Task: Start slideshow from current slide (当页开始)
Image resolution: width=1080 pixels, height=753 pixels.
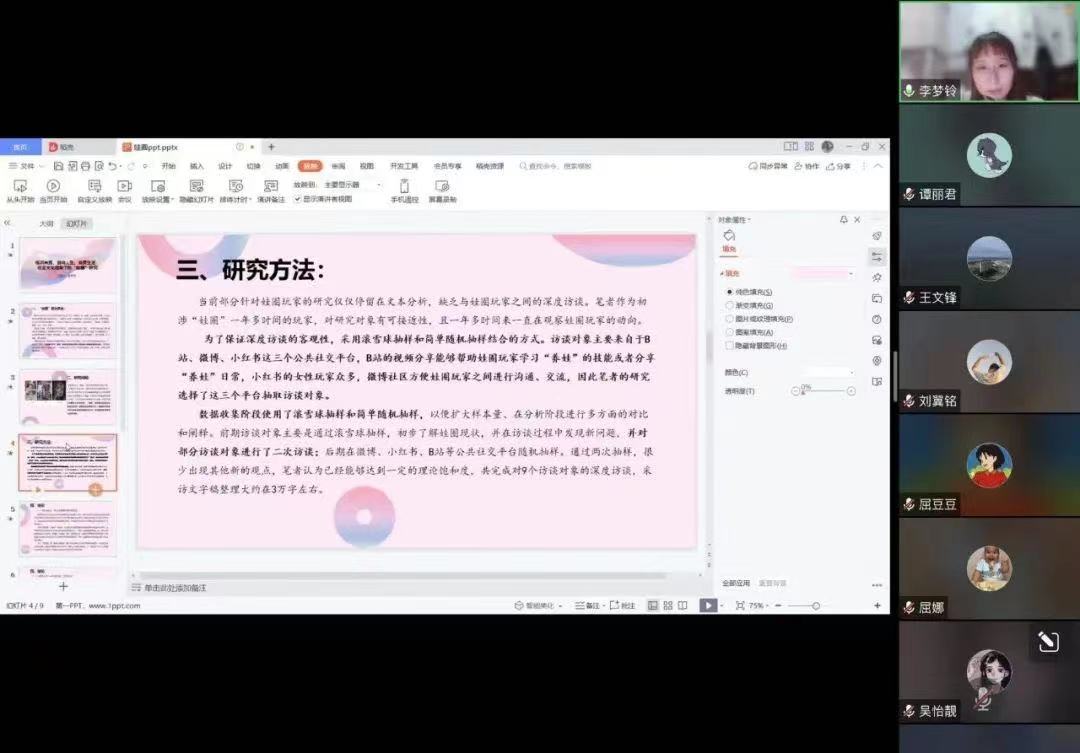Action: pyautogui.click(x=53, y=186)
